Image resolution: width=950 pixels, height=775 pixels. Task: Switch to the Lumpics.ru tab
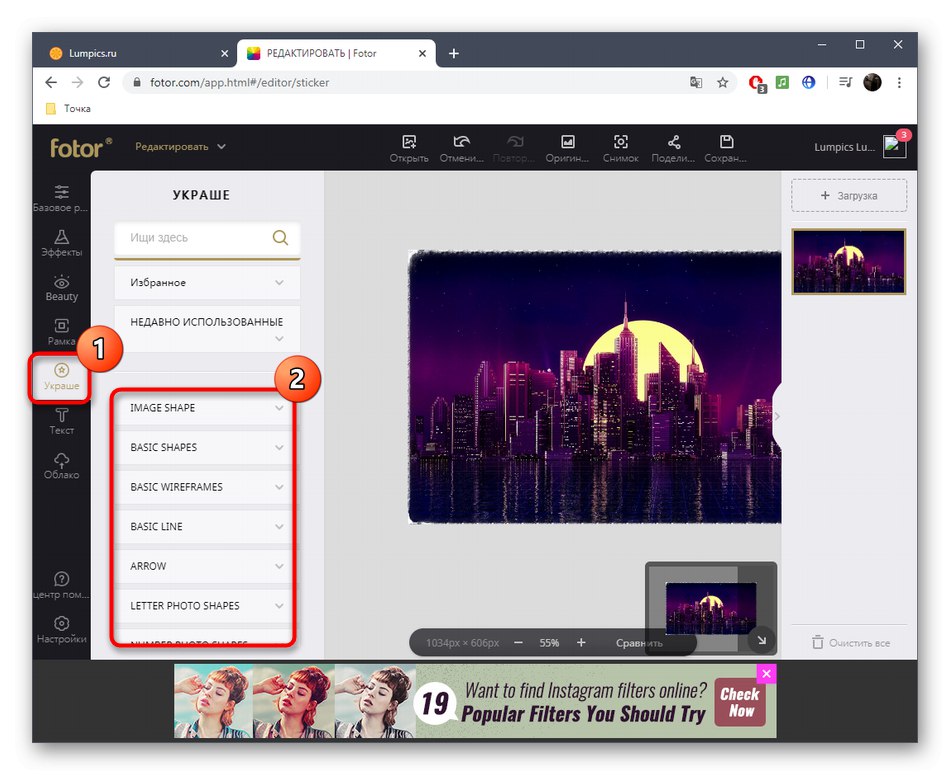click(136, 53)
